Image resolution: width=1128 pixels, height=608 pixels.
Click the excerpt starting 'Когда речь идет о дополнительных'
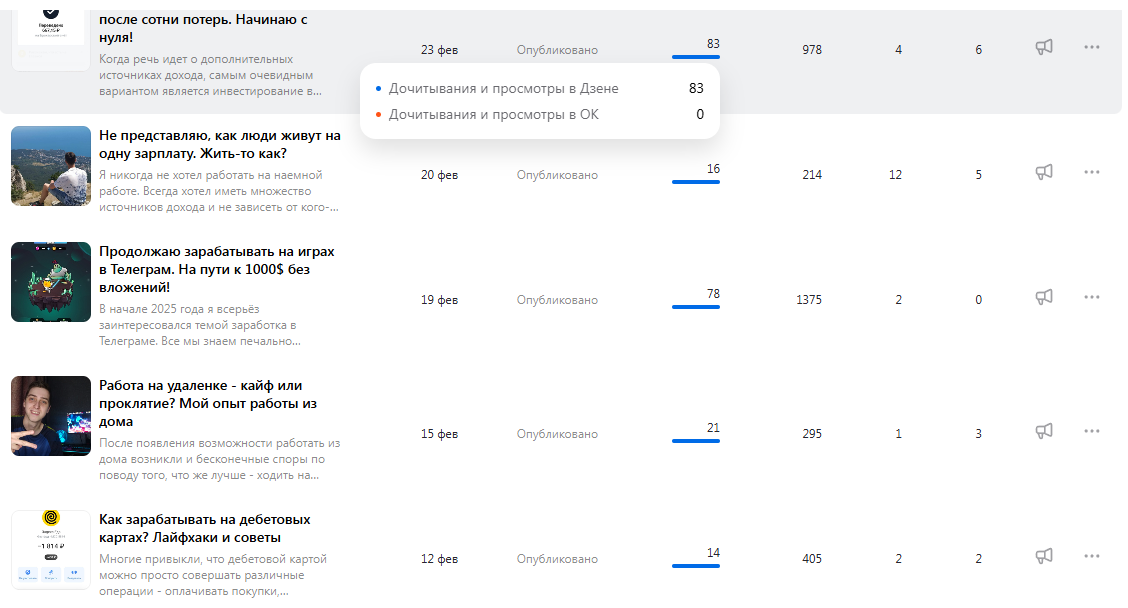[210, 75]
